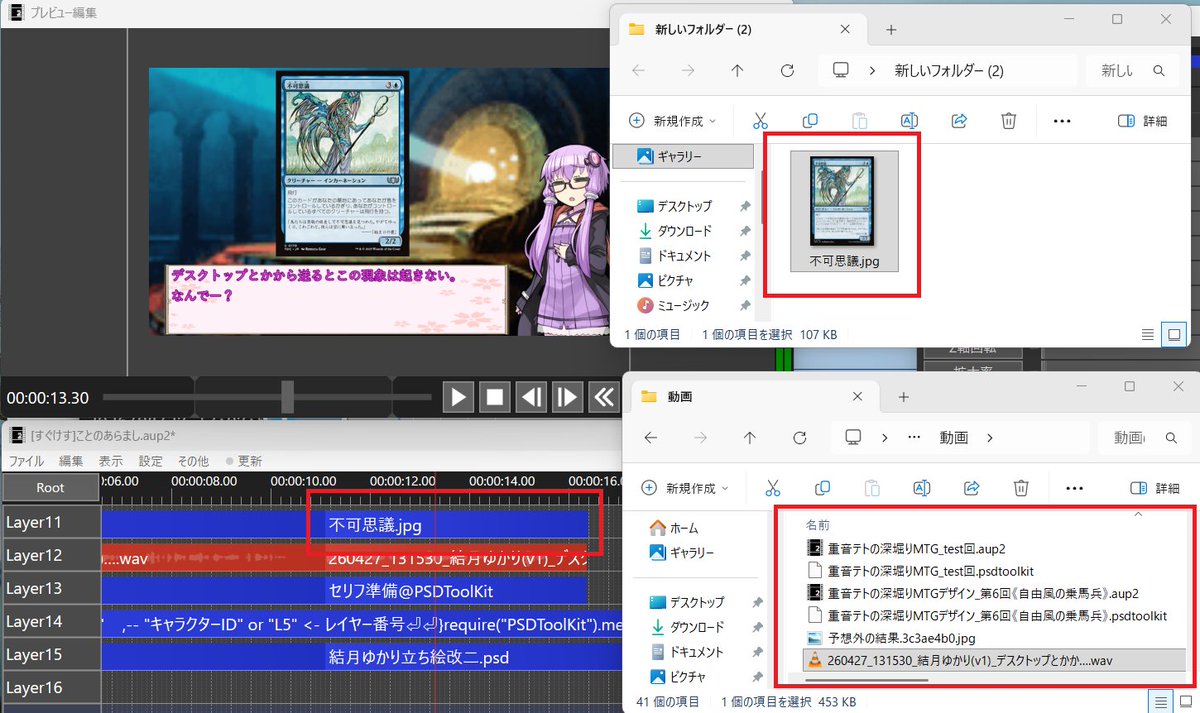Screen dimensions: 1200x713
Task: Select the Layer15 header
Action: click(x=50, y=654)
